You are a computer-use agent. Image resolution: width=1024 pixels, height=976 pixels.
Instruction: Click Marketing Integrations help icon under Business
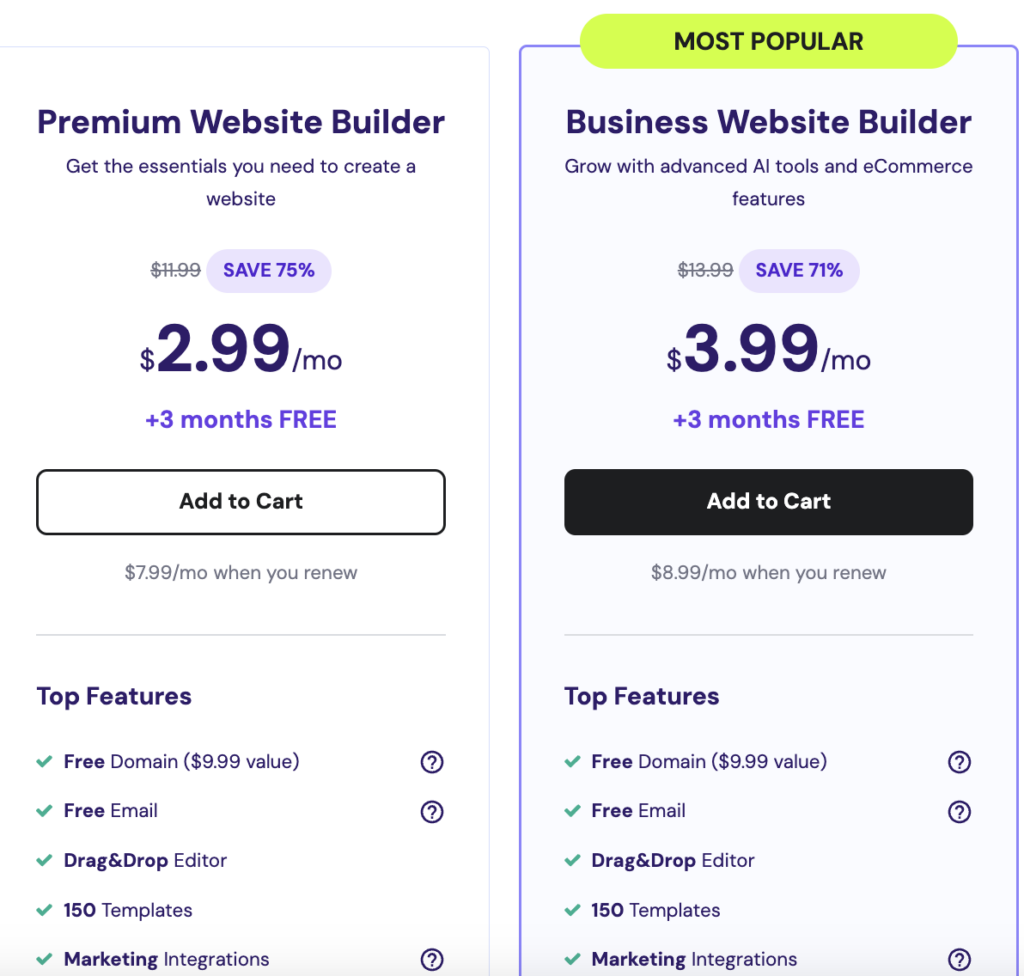959,959
